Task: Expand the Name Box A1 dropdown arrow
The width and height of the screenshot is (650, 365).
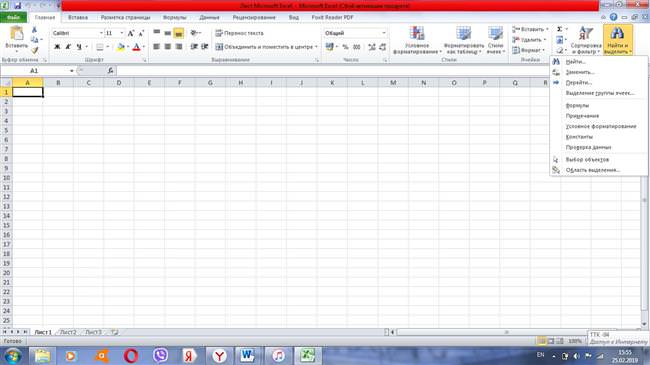Action: (71, 71)
